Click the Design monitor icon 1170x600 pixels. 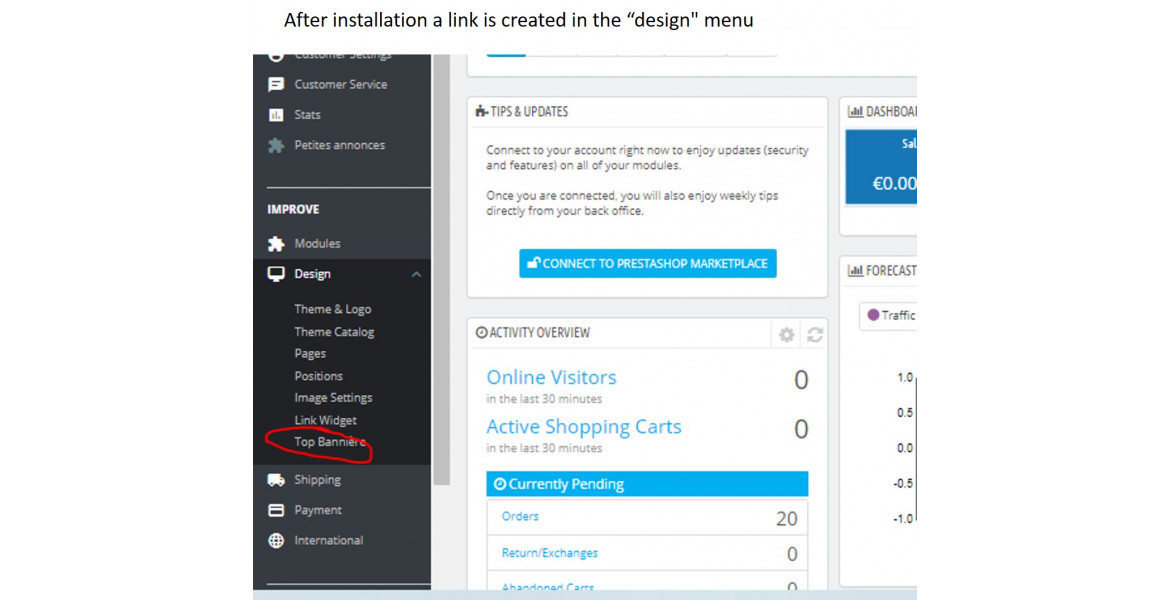point(274,273)
